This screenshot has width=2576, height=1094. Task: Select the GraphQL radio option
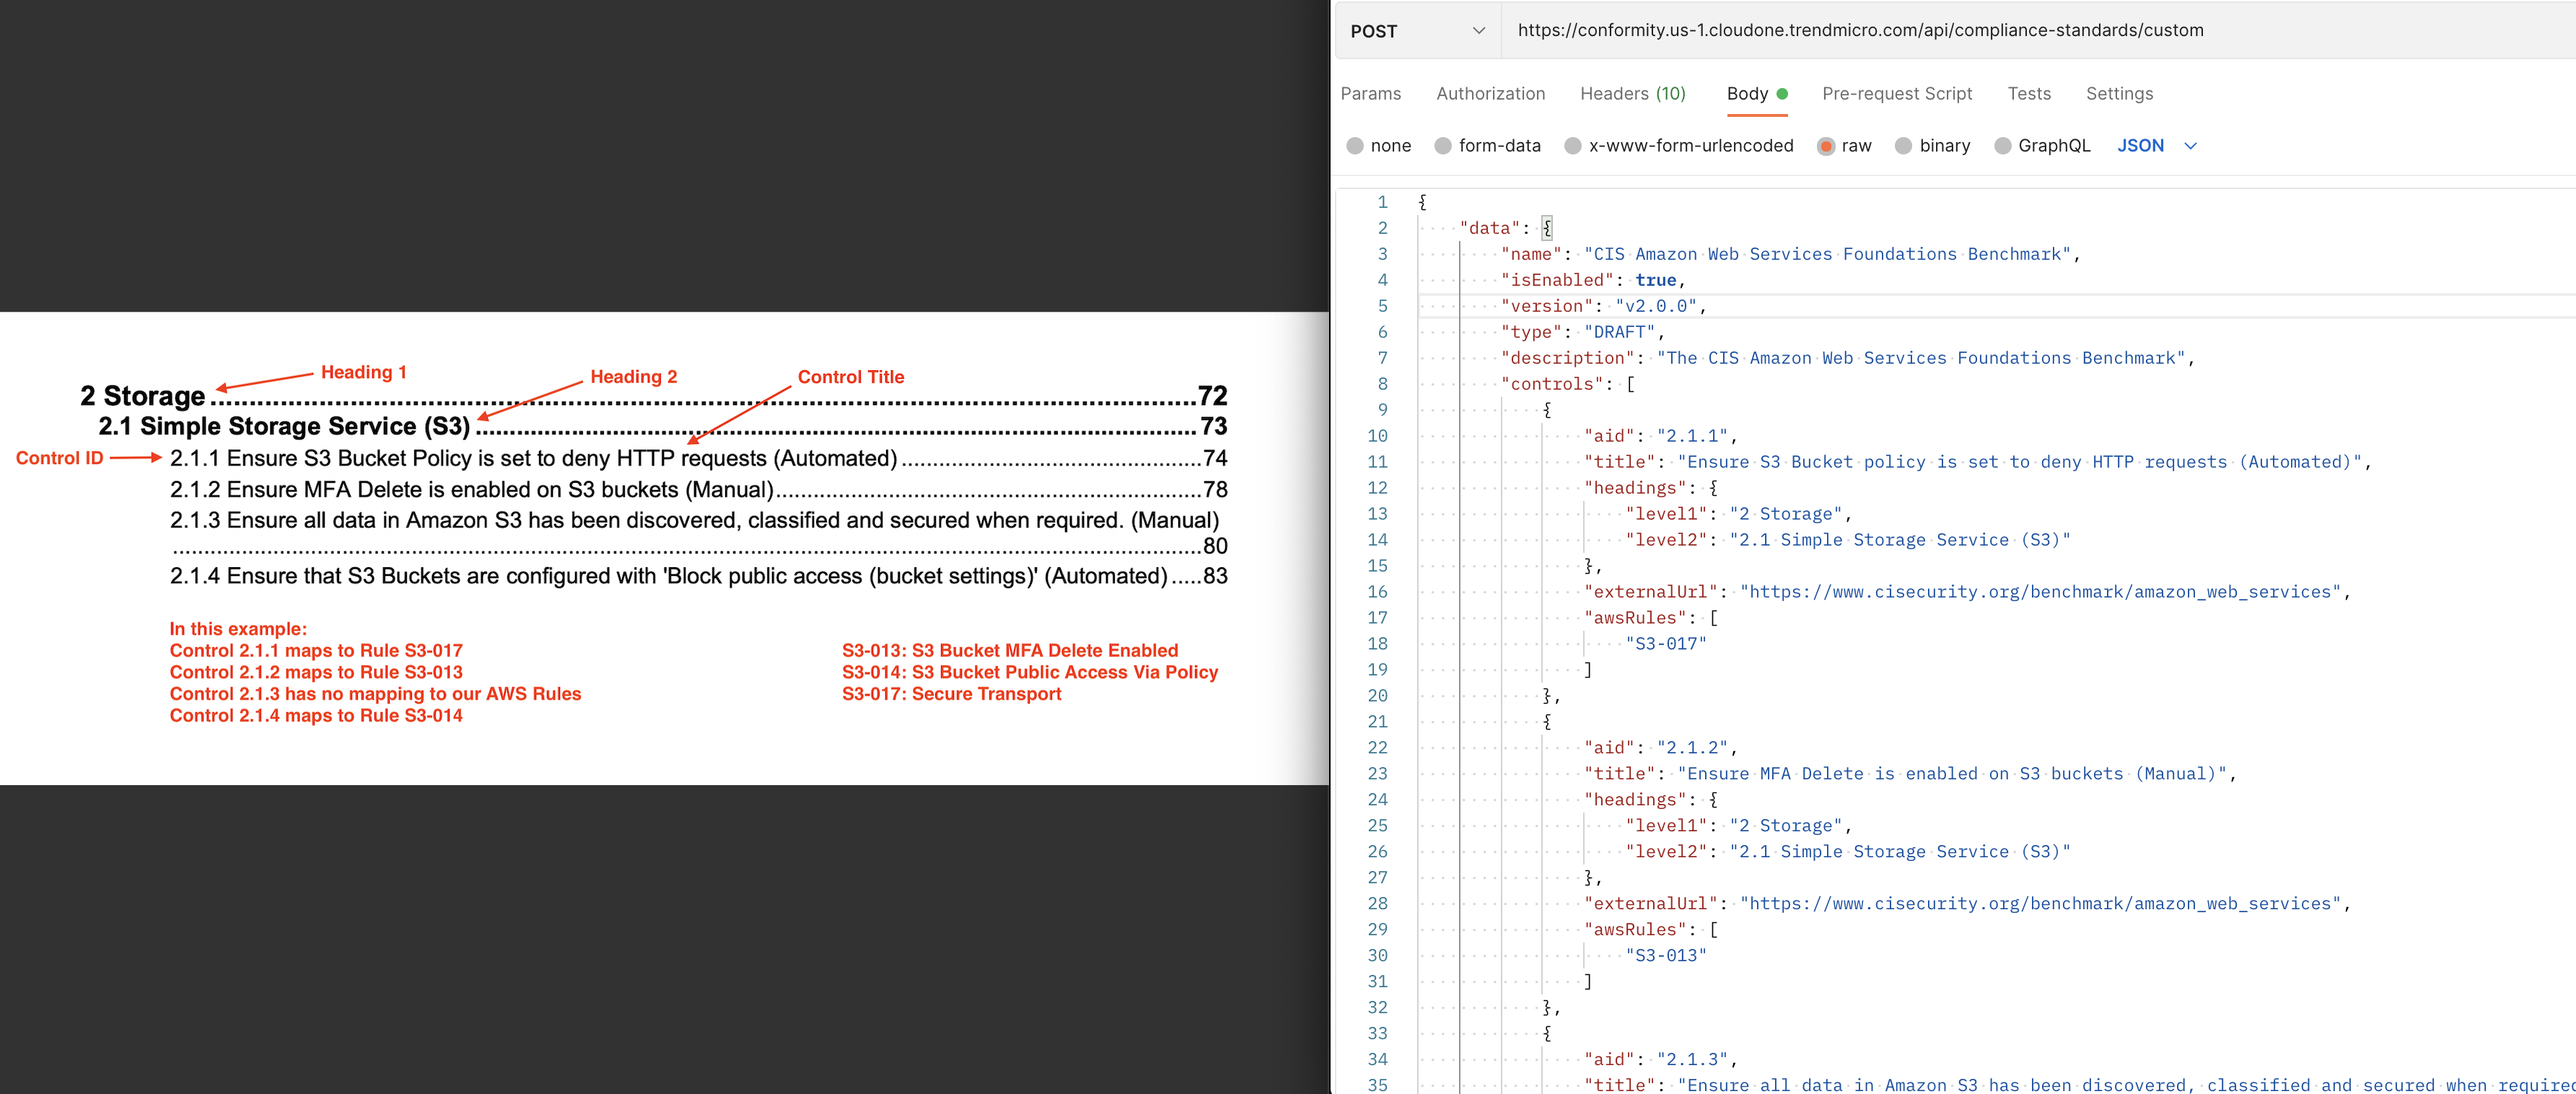(2002, 146)
